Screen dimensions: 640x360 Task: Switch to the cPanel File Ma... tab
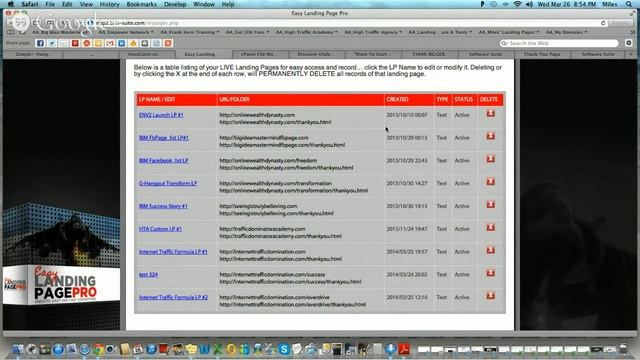click(x=260, y=54)
